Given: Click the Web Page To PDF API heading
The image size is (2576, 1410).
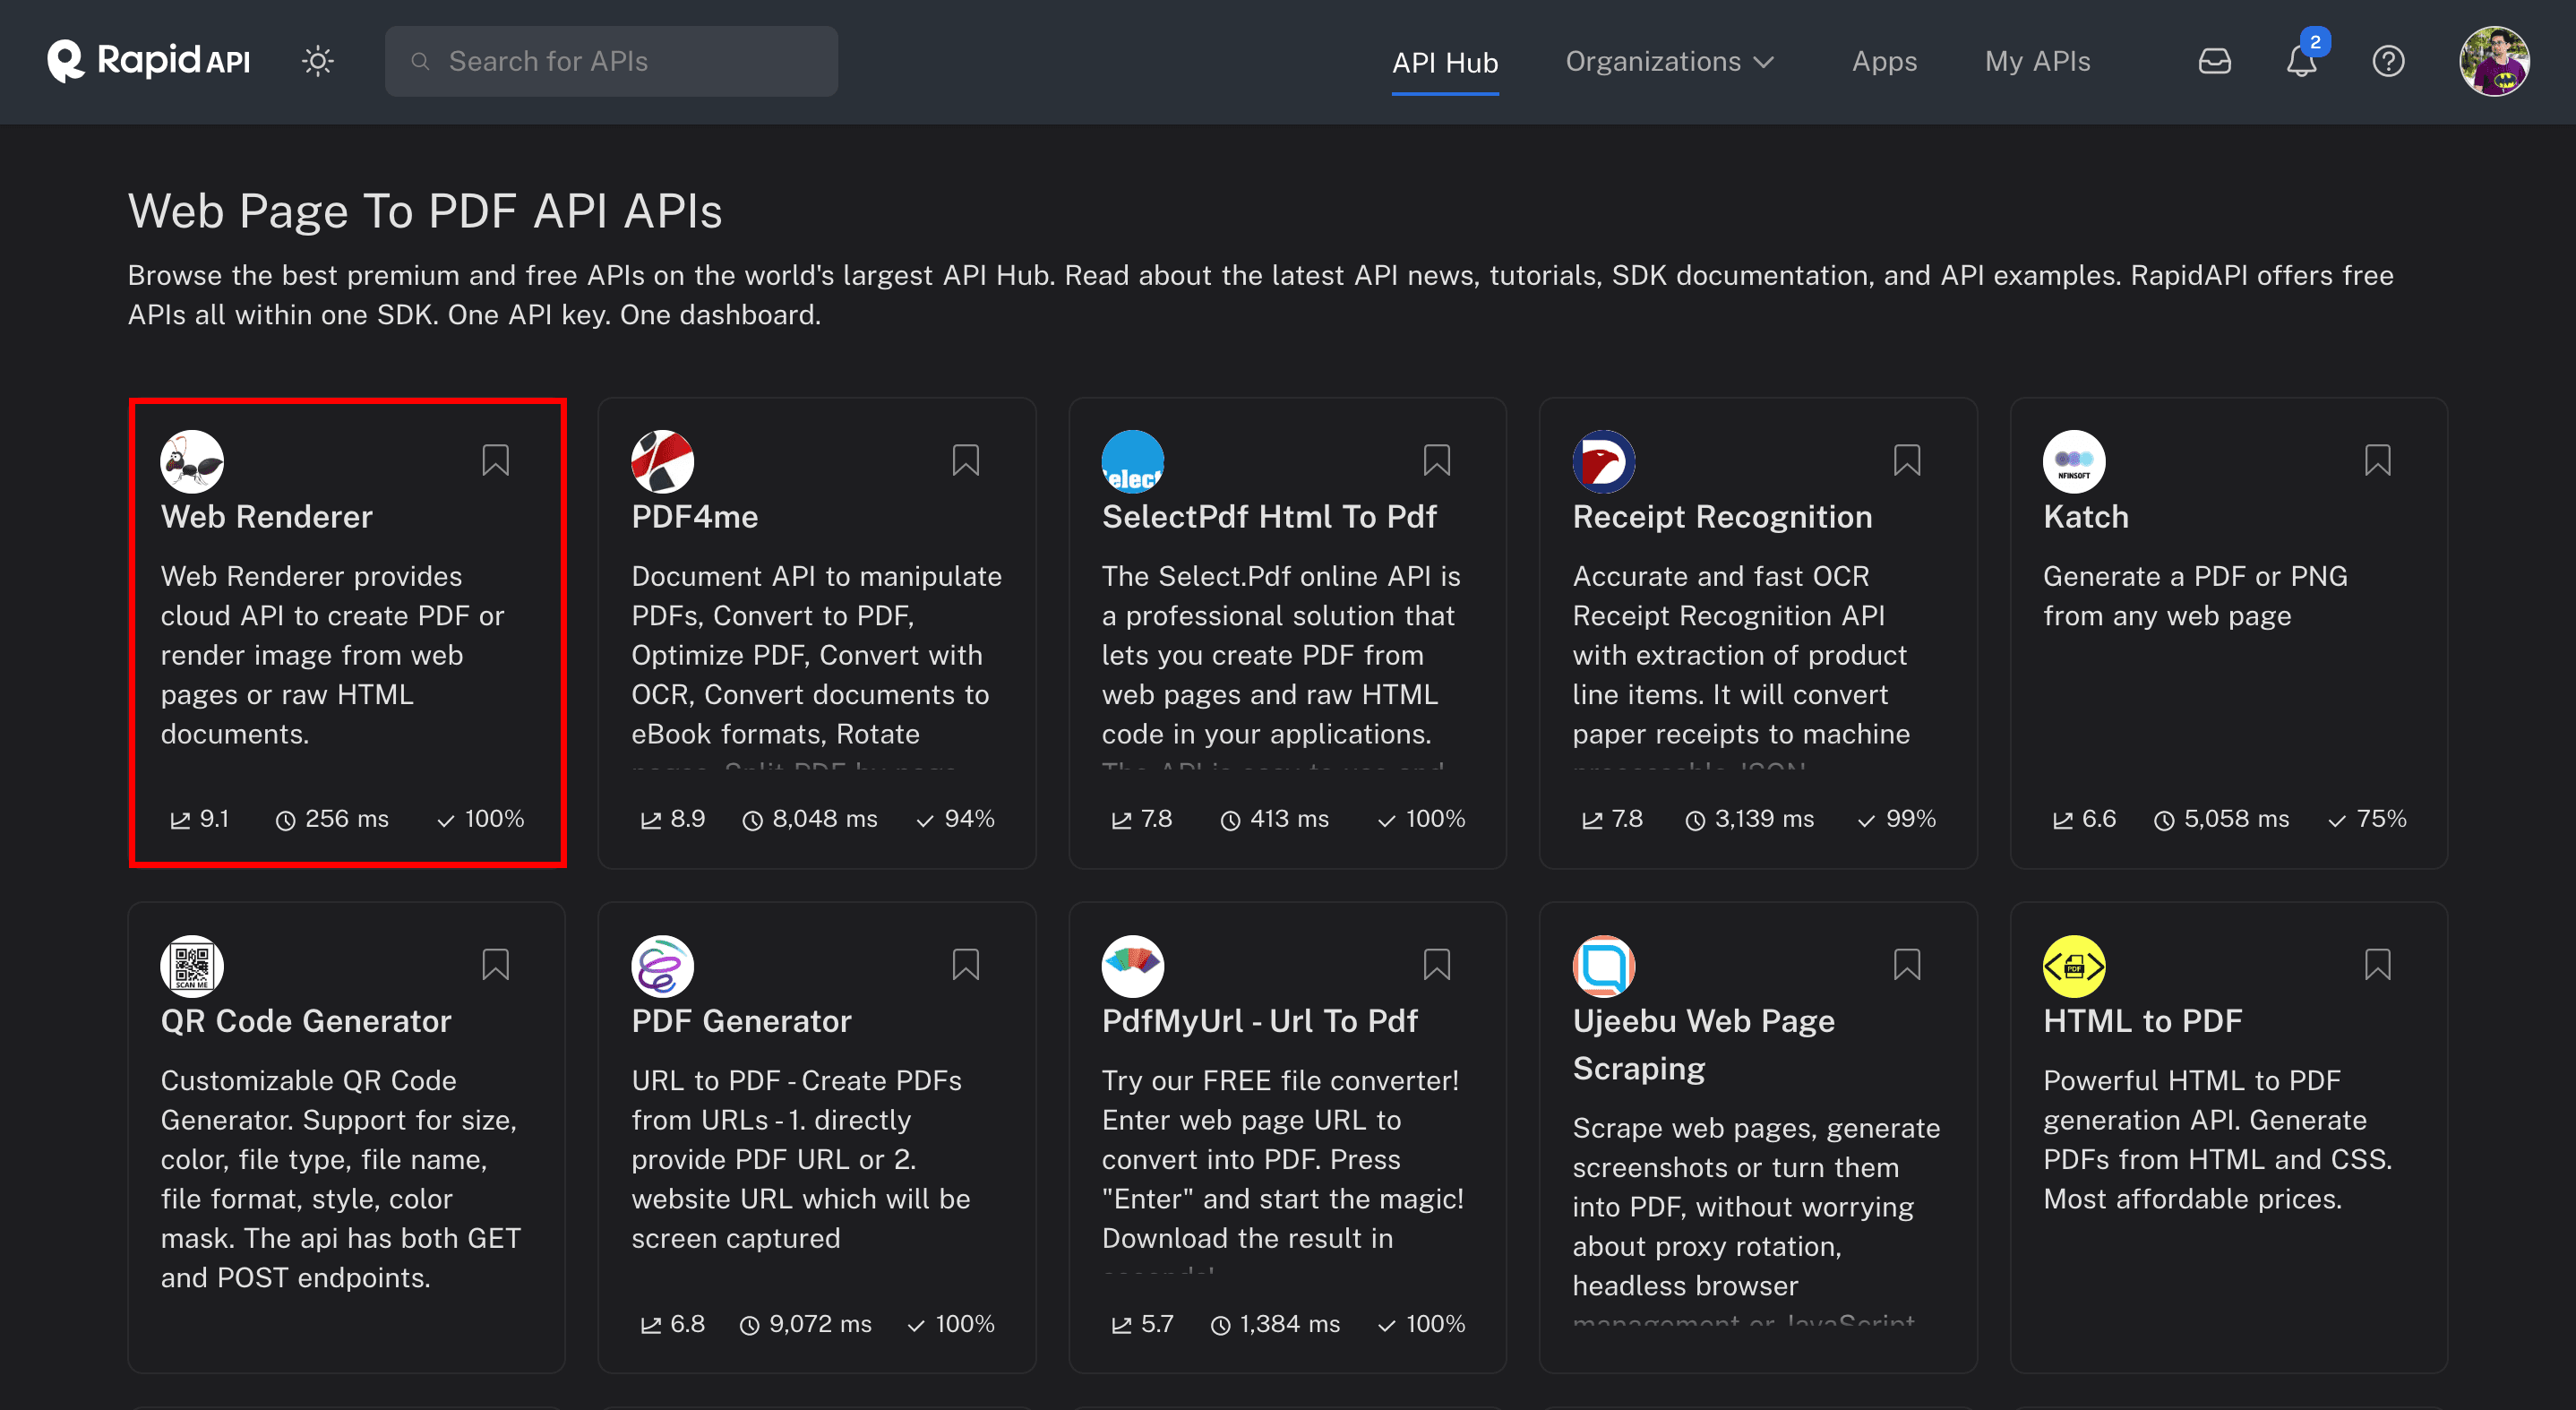Looking at the screenshot, I should pos(425,211).
